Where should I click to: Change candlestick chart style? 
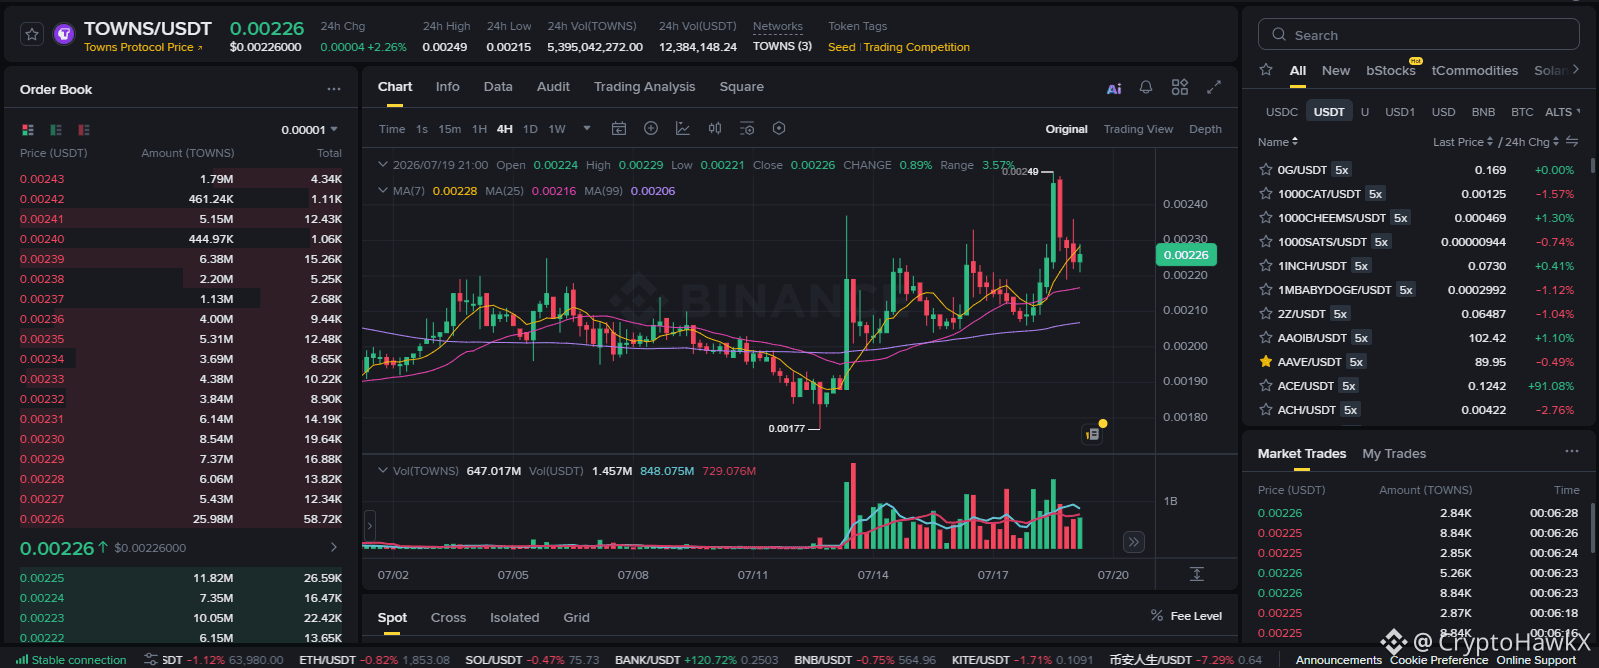(x=715, y=128)
